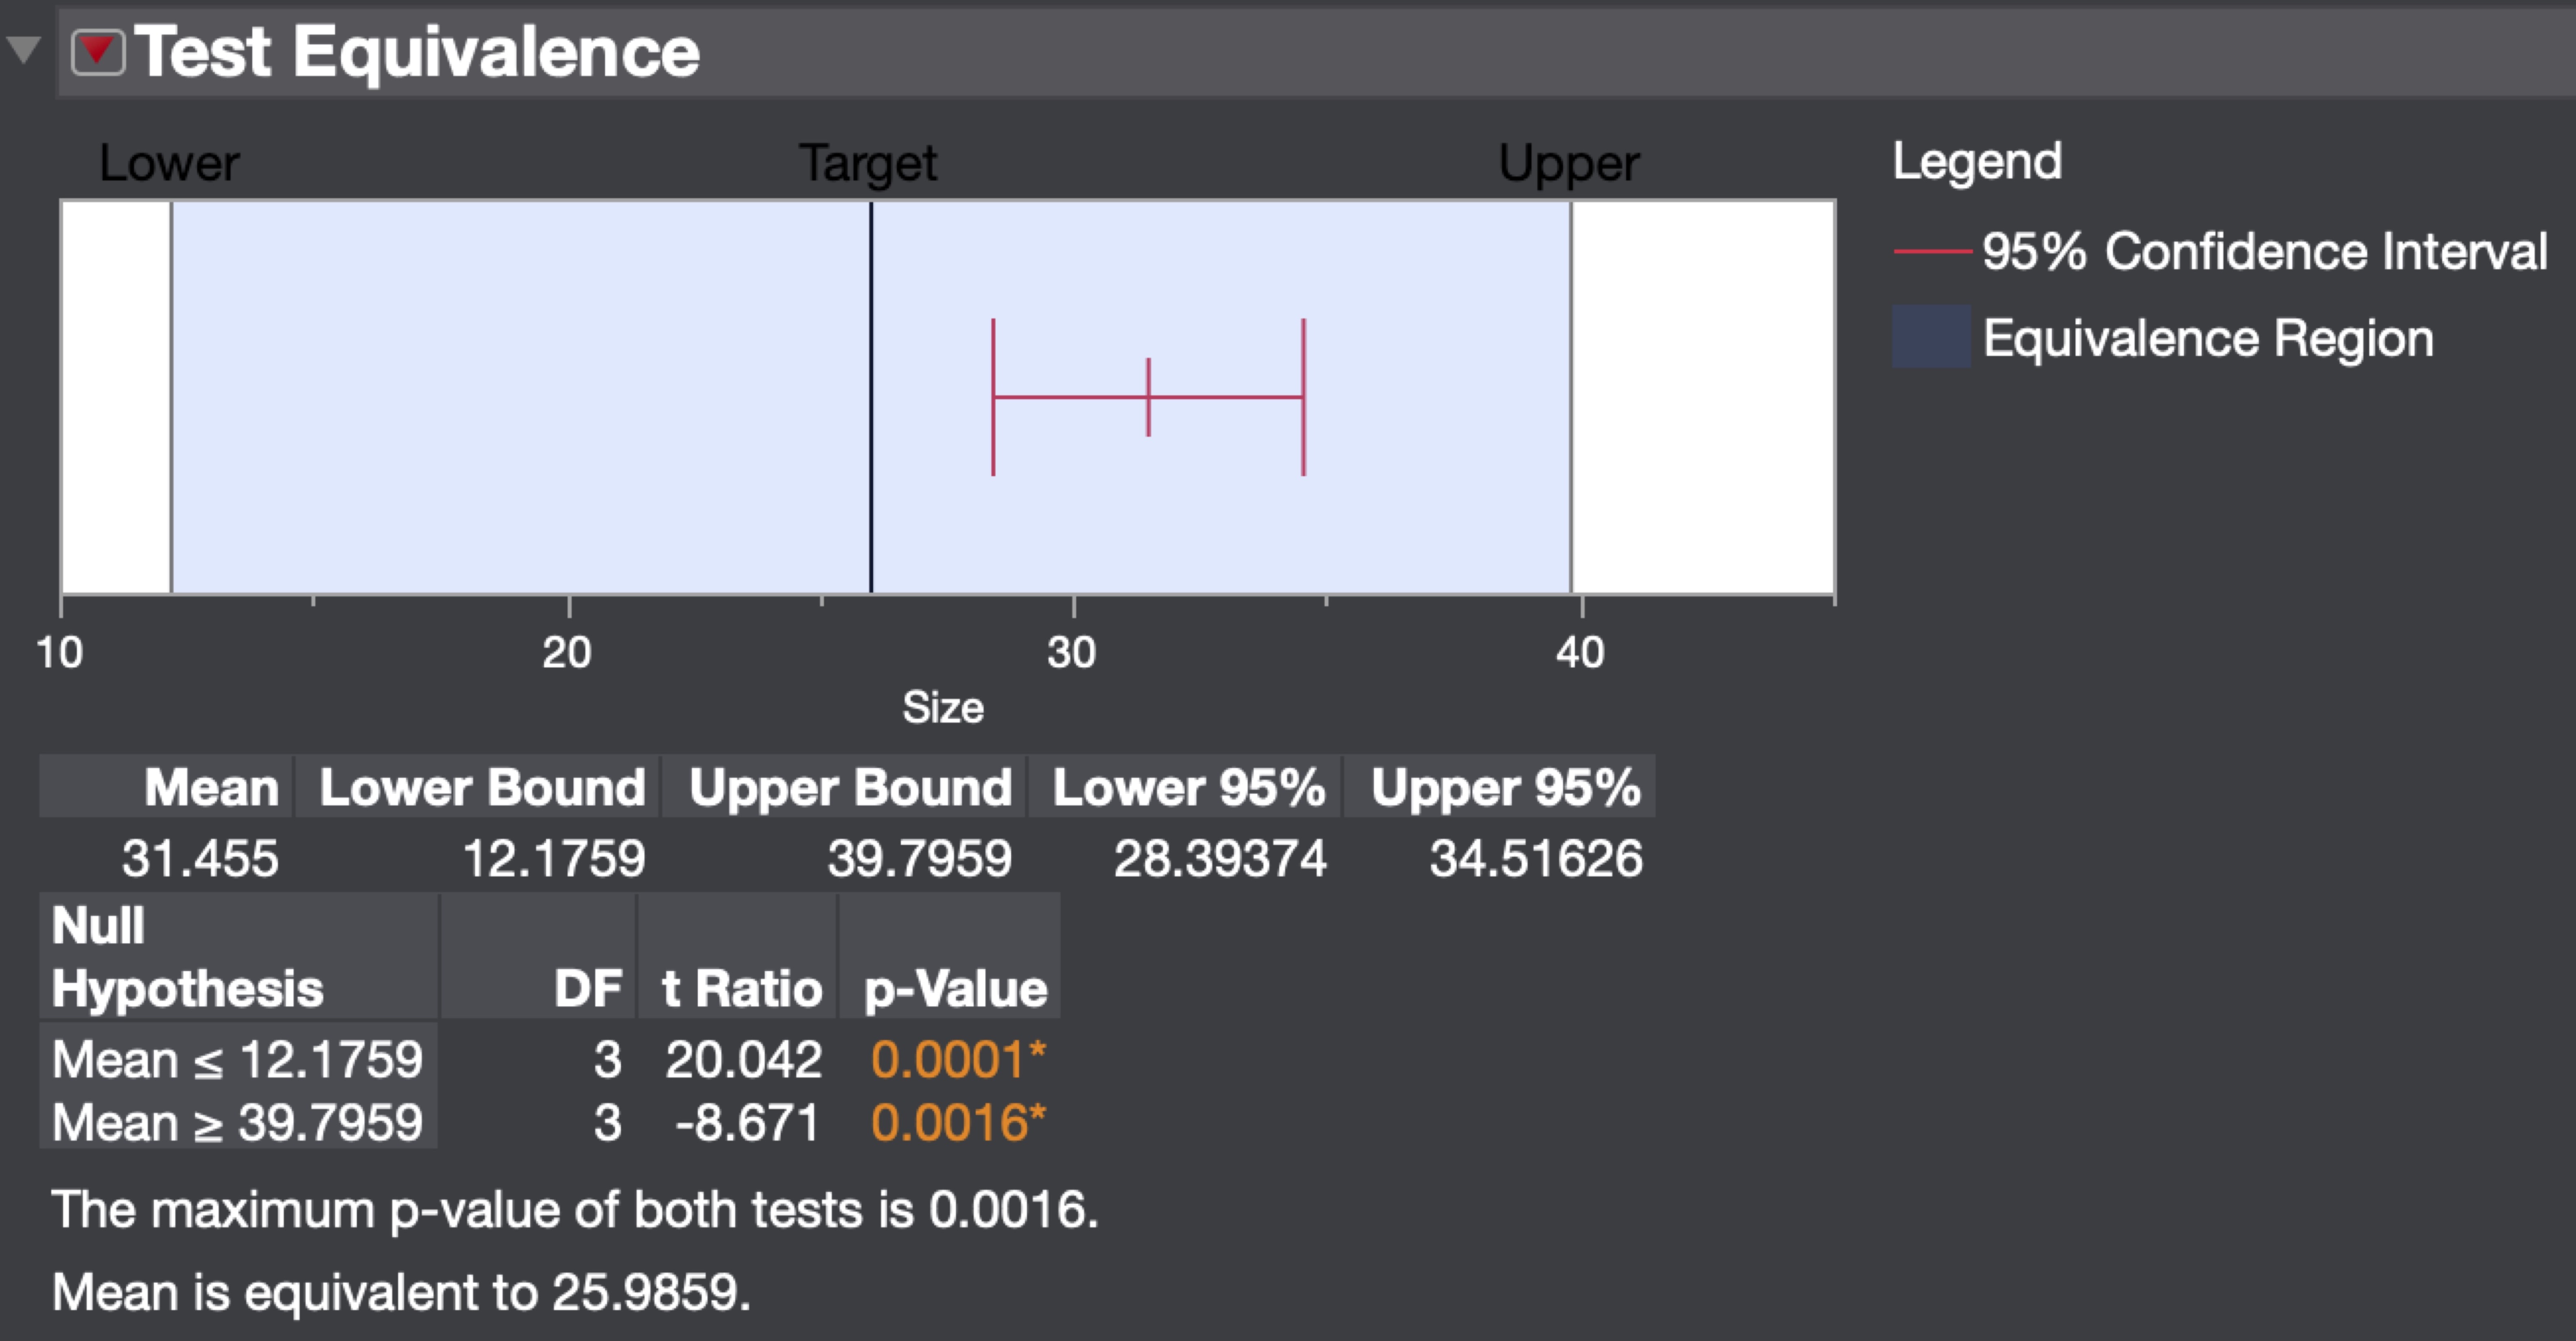Image resolution: width=2576 pixels, height=1341 pixels.
Task: Click axis tick label 10
Action: pos(59,653)
